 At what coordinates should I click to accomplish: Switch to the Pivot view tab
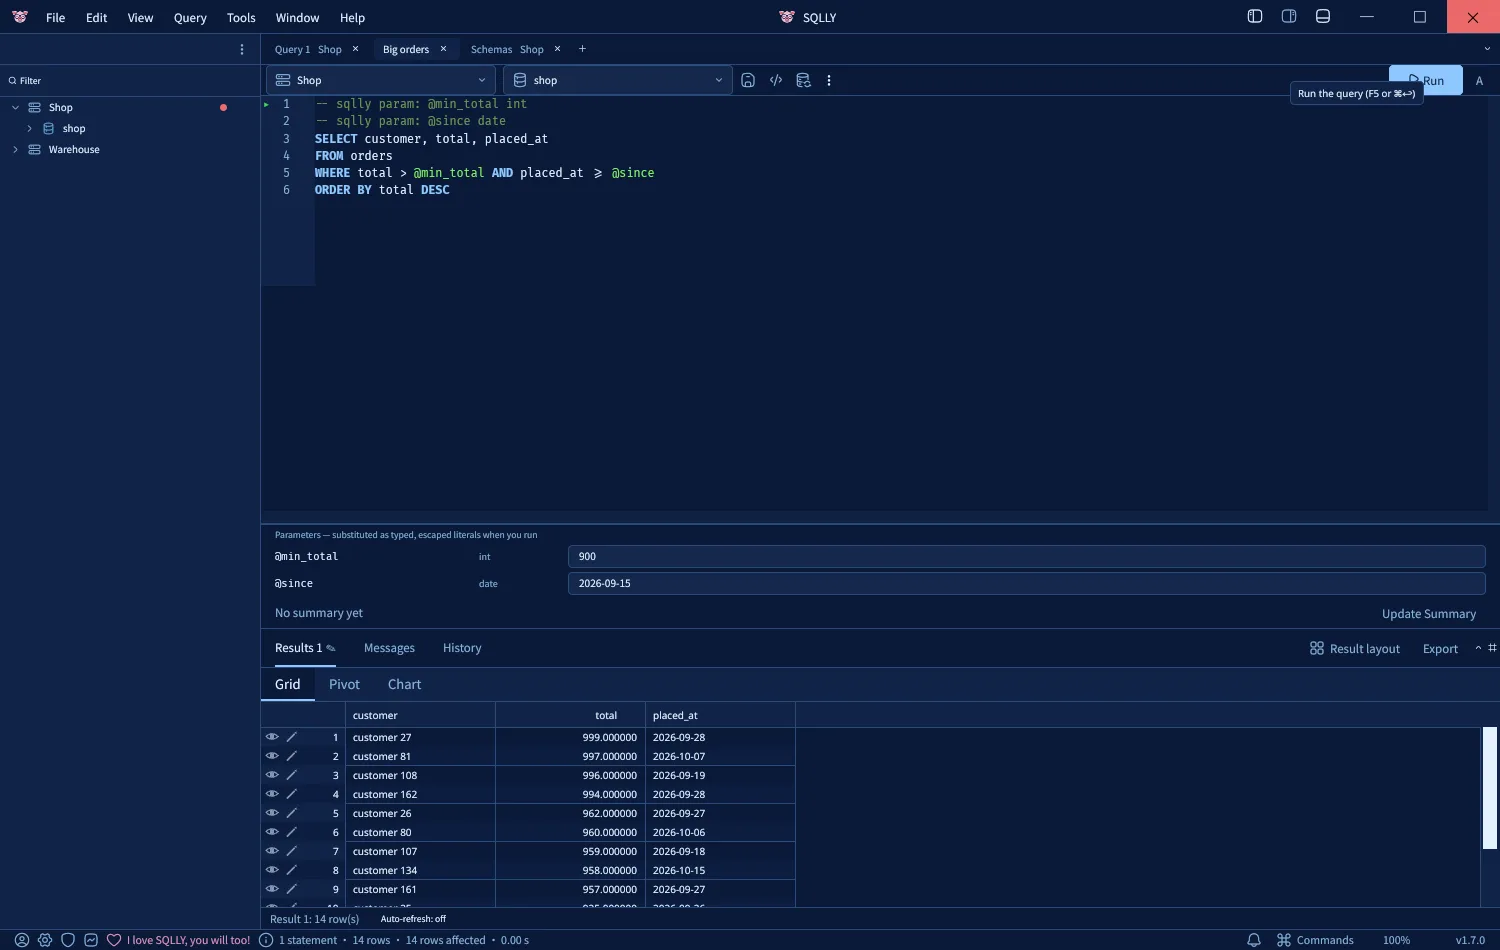click(x=344, y=684)
